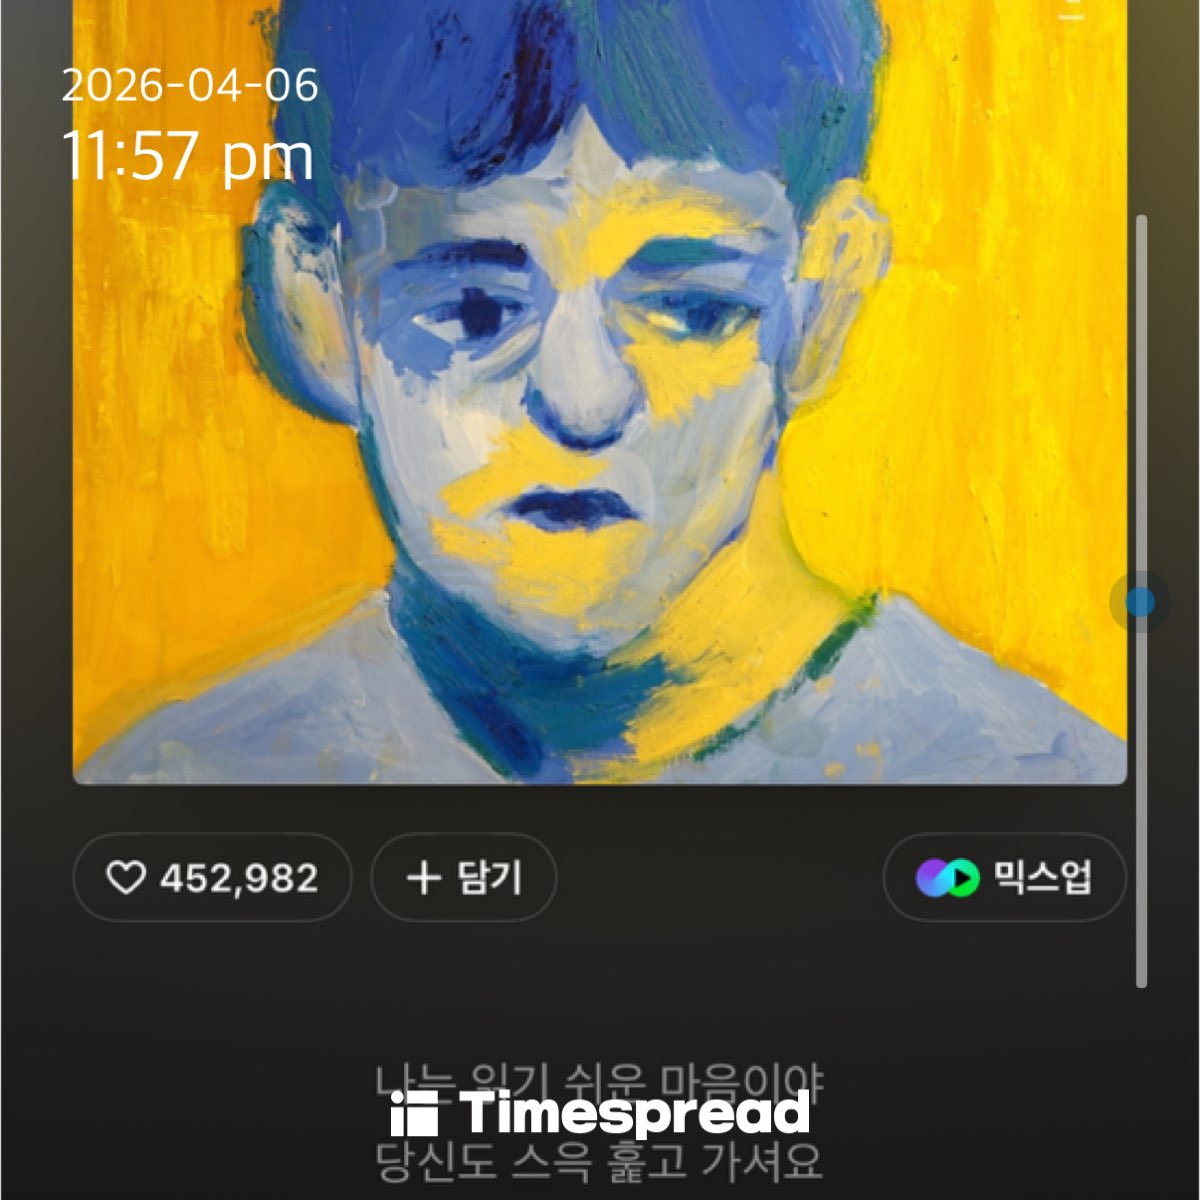1200x1200 pixels.
Task: Click the Timespread watermark text
Action: click(634, 1114)
